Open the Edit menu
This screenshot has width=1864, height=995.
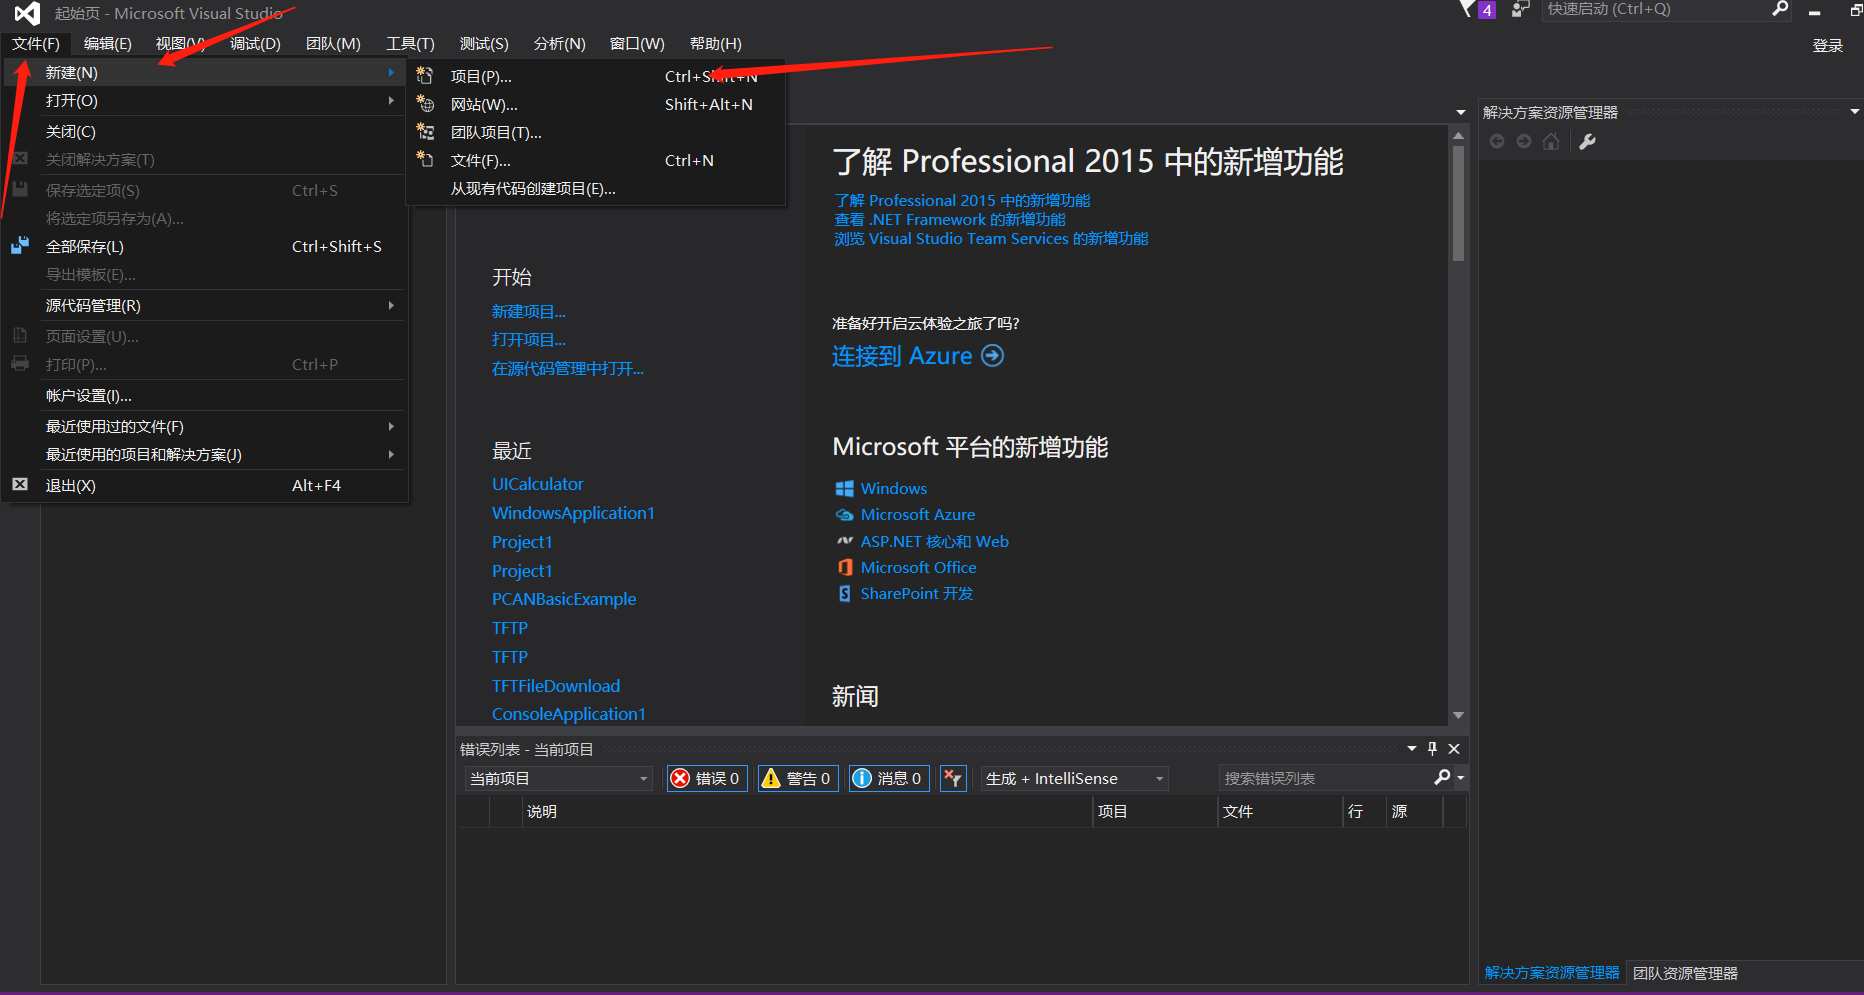coord(107,43)
